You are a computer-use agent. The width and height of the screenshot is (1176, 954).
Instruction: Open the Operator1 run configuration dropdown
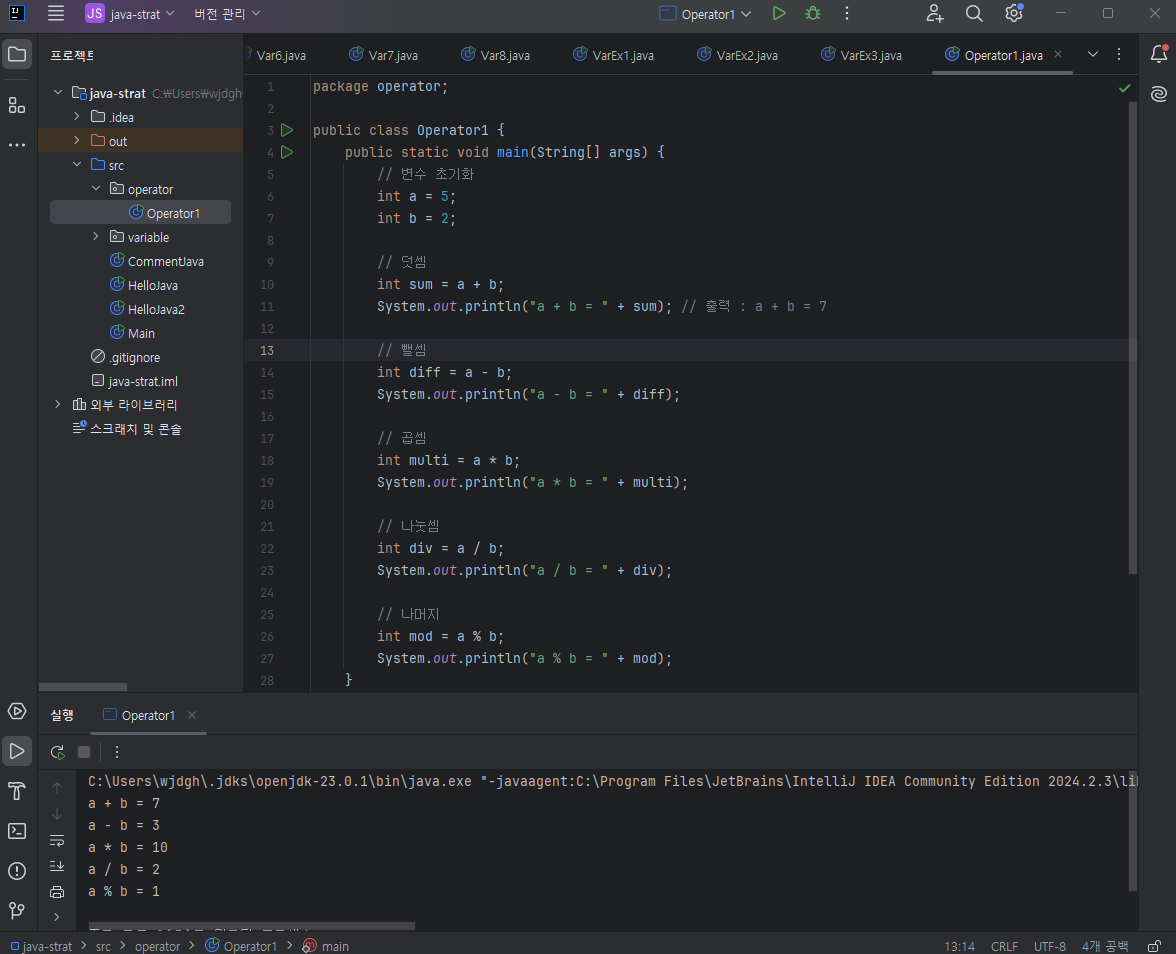tap(706, 14)
